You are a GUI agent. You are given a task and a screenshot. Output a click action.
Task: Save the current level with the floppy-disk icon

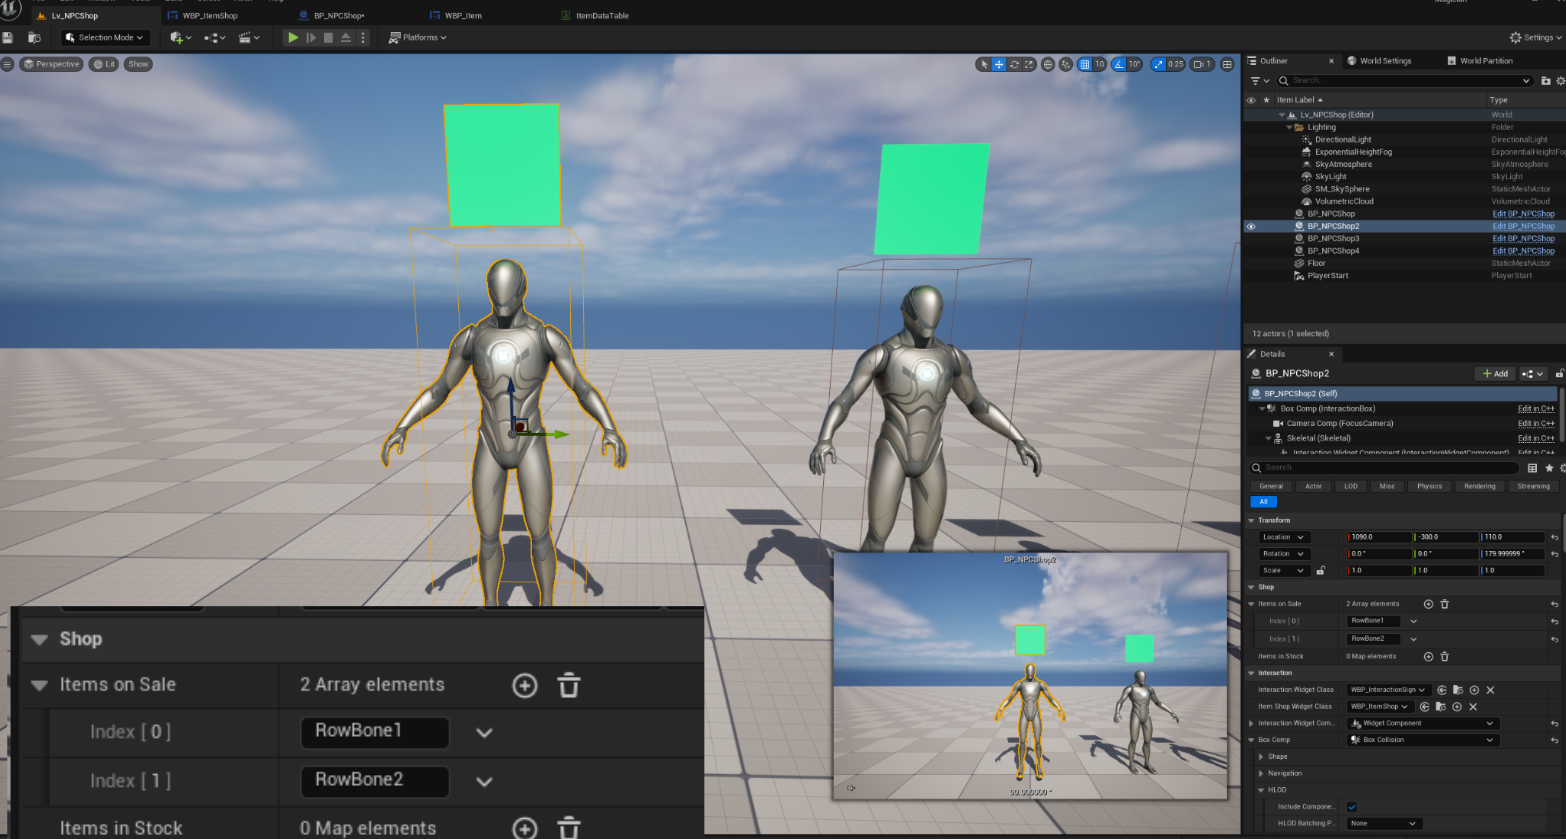8,37
